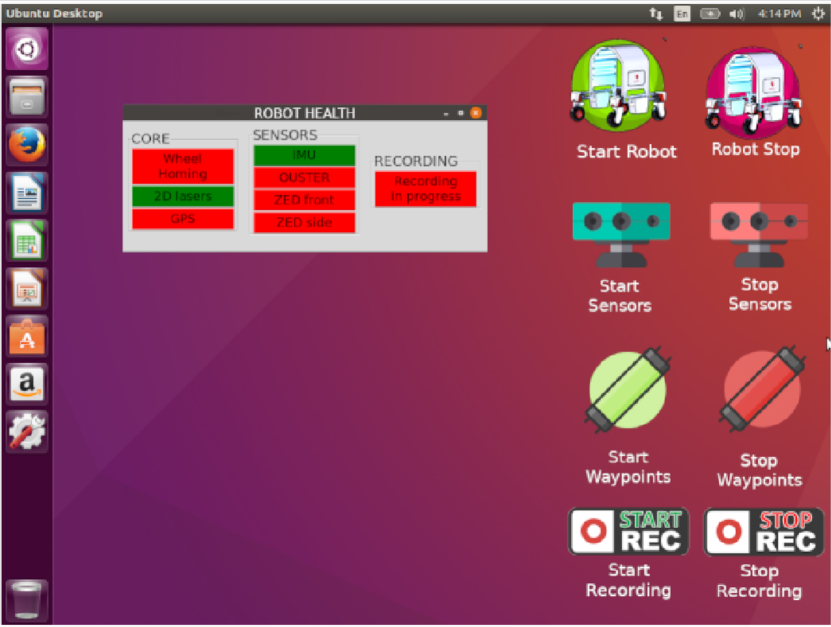Launch the Start Robot desktop icon
Viewport: 831px width, 627px height.
point(618,86)
